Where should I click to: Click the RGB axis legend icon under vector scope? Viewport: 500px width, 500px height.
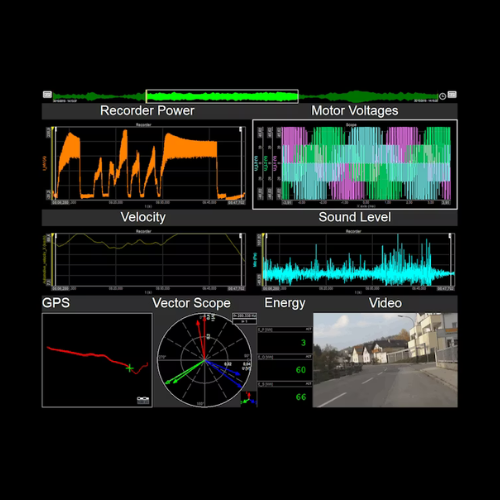(249, 399)
